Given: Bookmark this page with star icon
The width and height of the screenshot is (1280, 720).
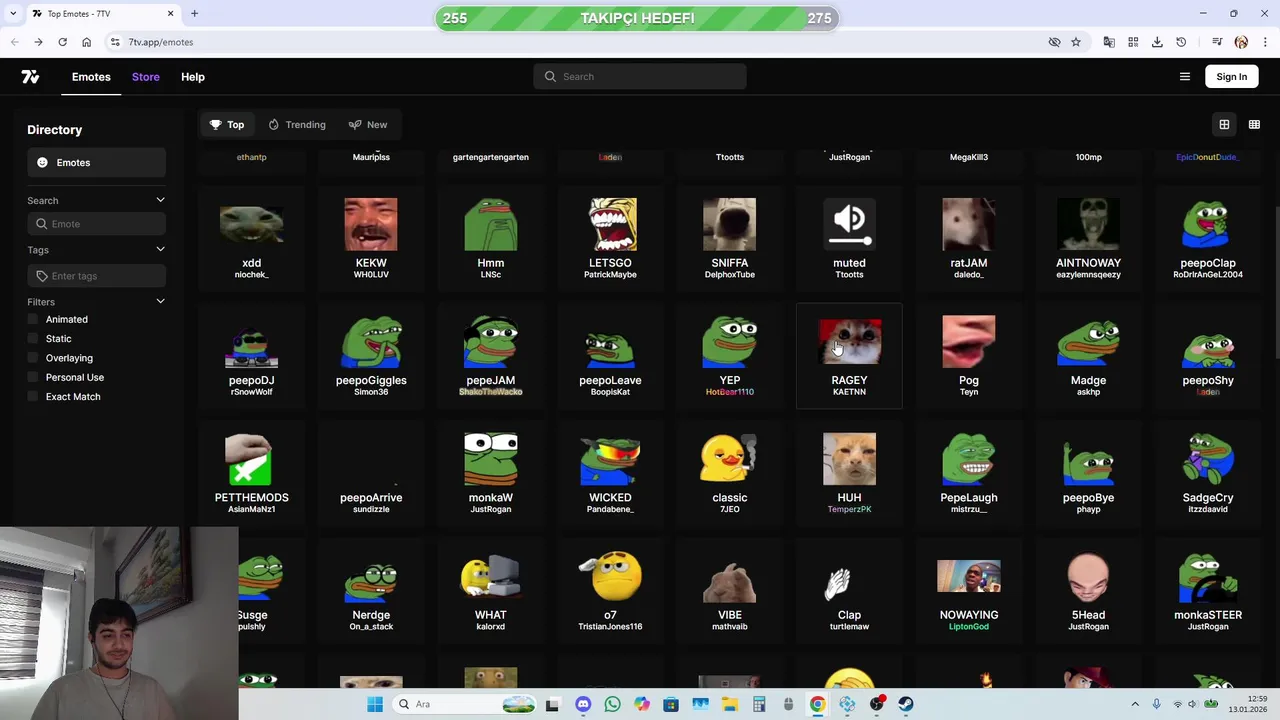Looking at the screenshot, I should (x=1076, y=42).
